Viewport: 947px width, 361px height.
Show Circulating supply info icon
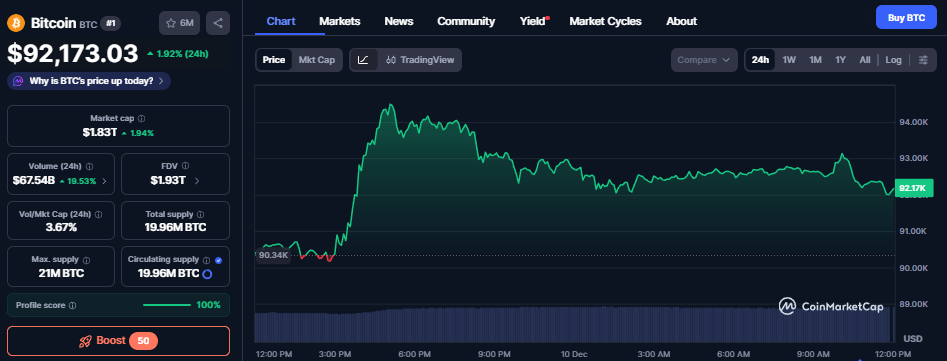(207, 260)
